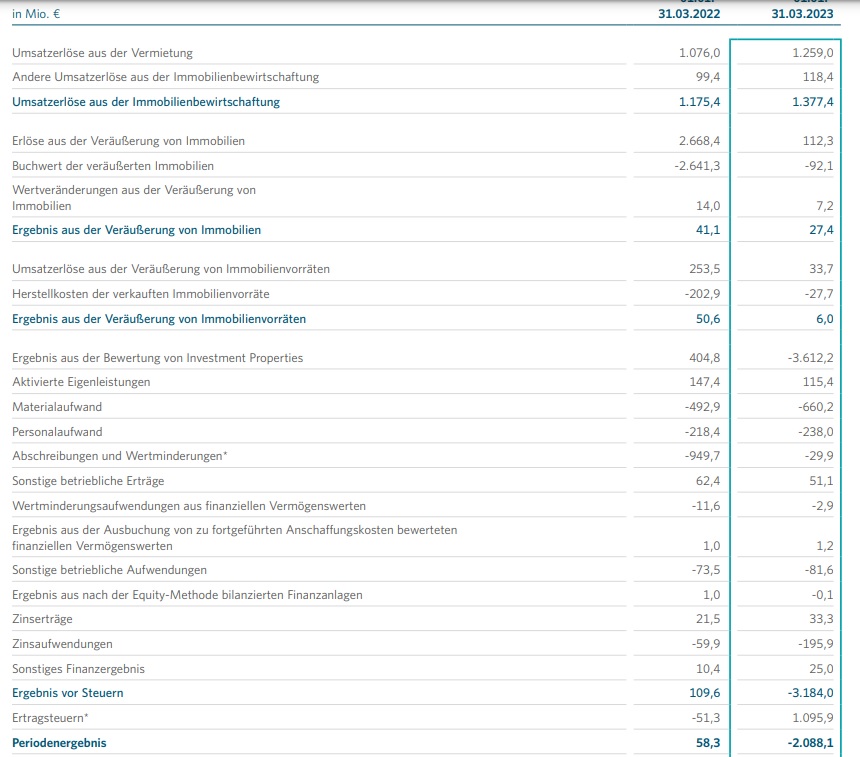Click value -11,6
Screen dimensions: 860x757
coord(705,506)
